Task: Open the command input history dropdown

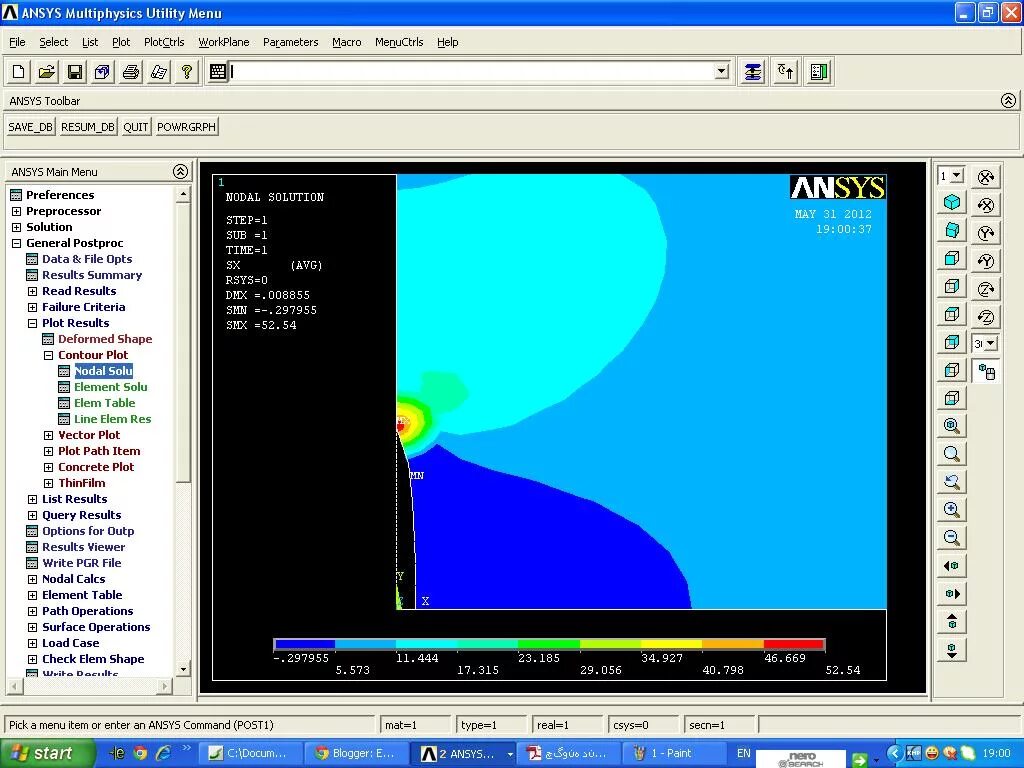Action: pos(722,71)
